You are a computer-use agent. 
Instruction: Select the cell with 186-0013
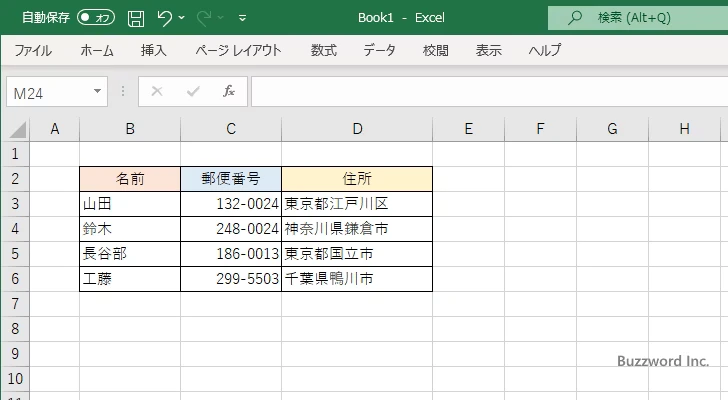(x=231, y=254)
